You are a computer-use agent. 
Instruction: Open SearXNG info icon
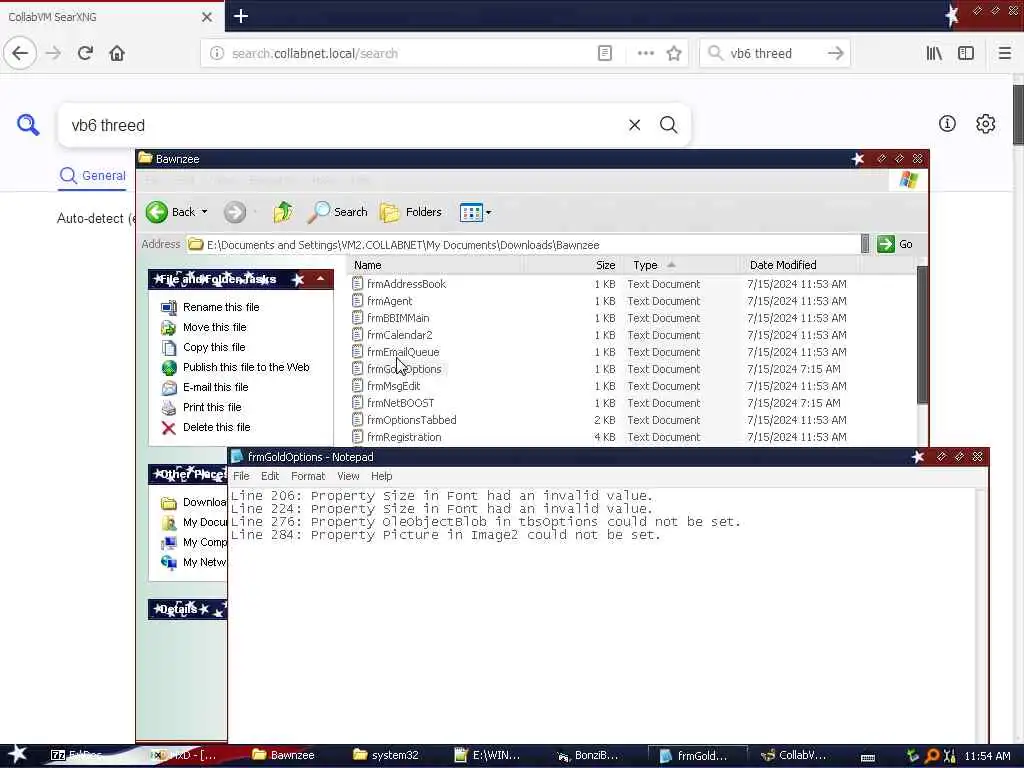click(x=947, y=123)
